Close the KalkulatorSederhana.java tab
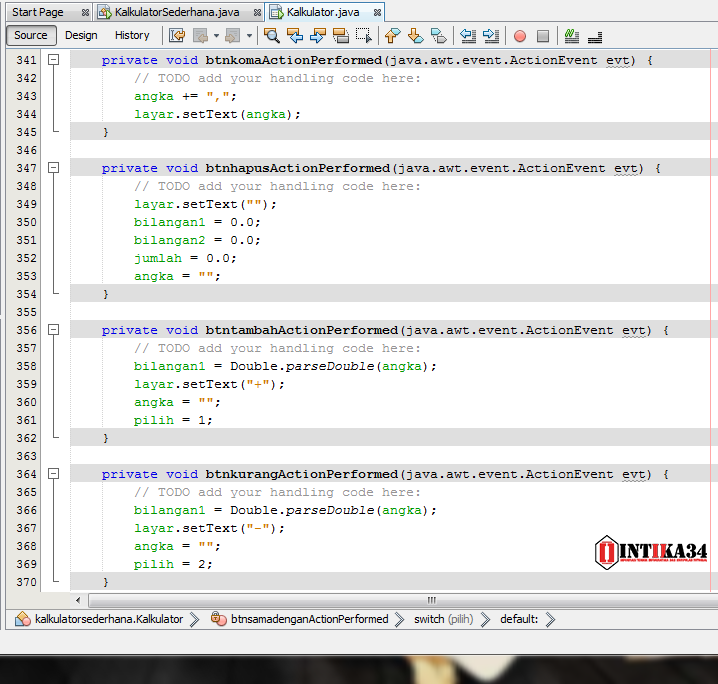 (257, 13)
